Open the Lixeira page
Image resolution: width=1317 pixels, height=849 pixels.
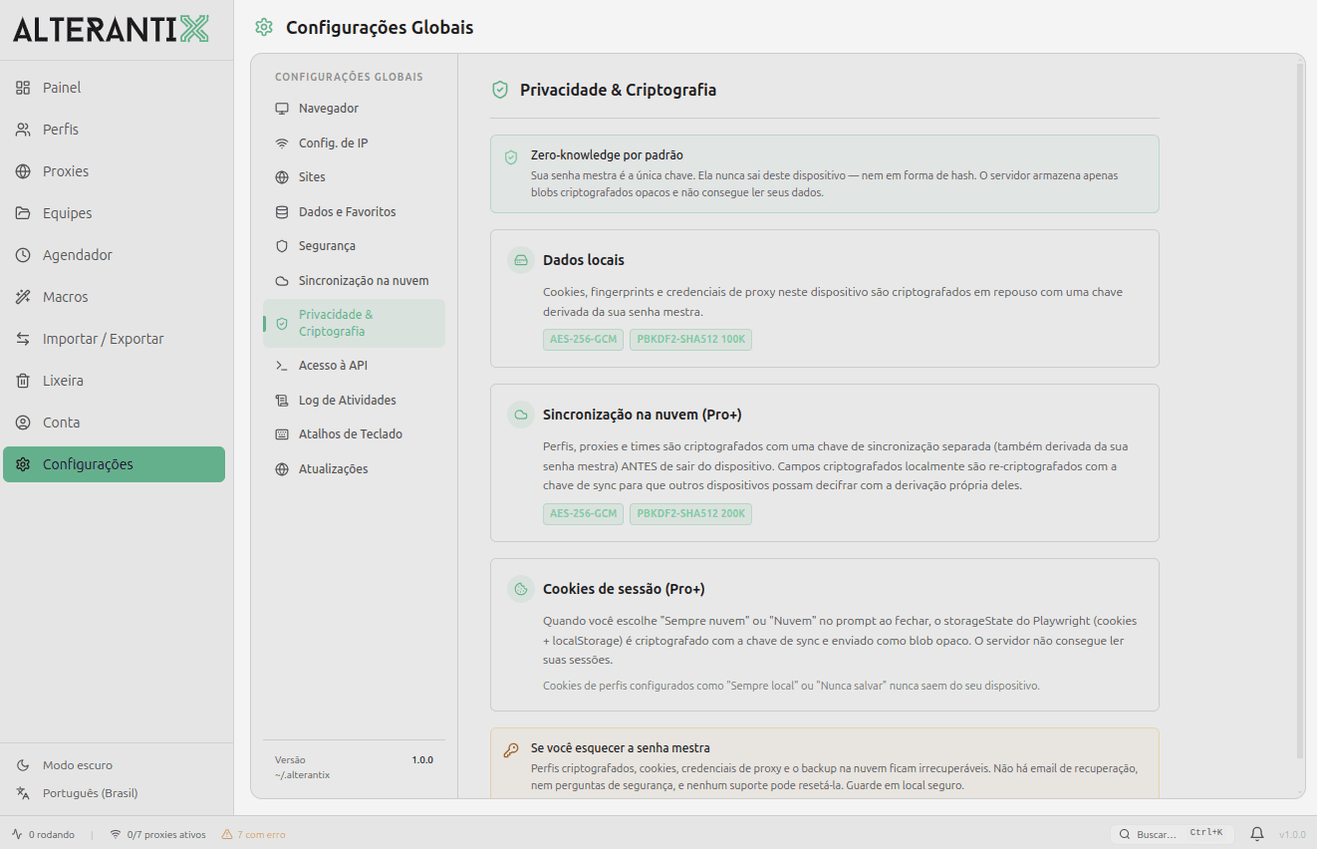click(114, 381)
